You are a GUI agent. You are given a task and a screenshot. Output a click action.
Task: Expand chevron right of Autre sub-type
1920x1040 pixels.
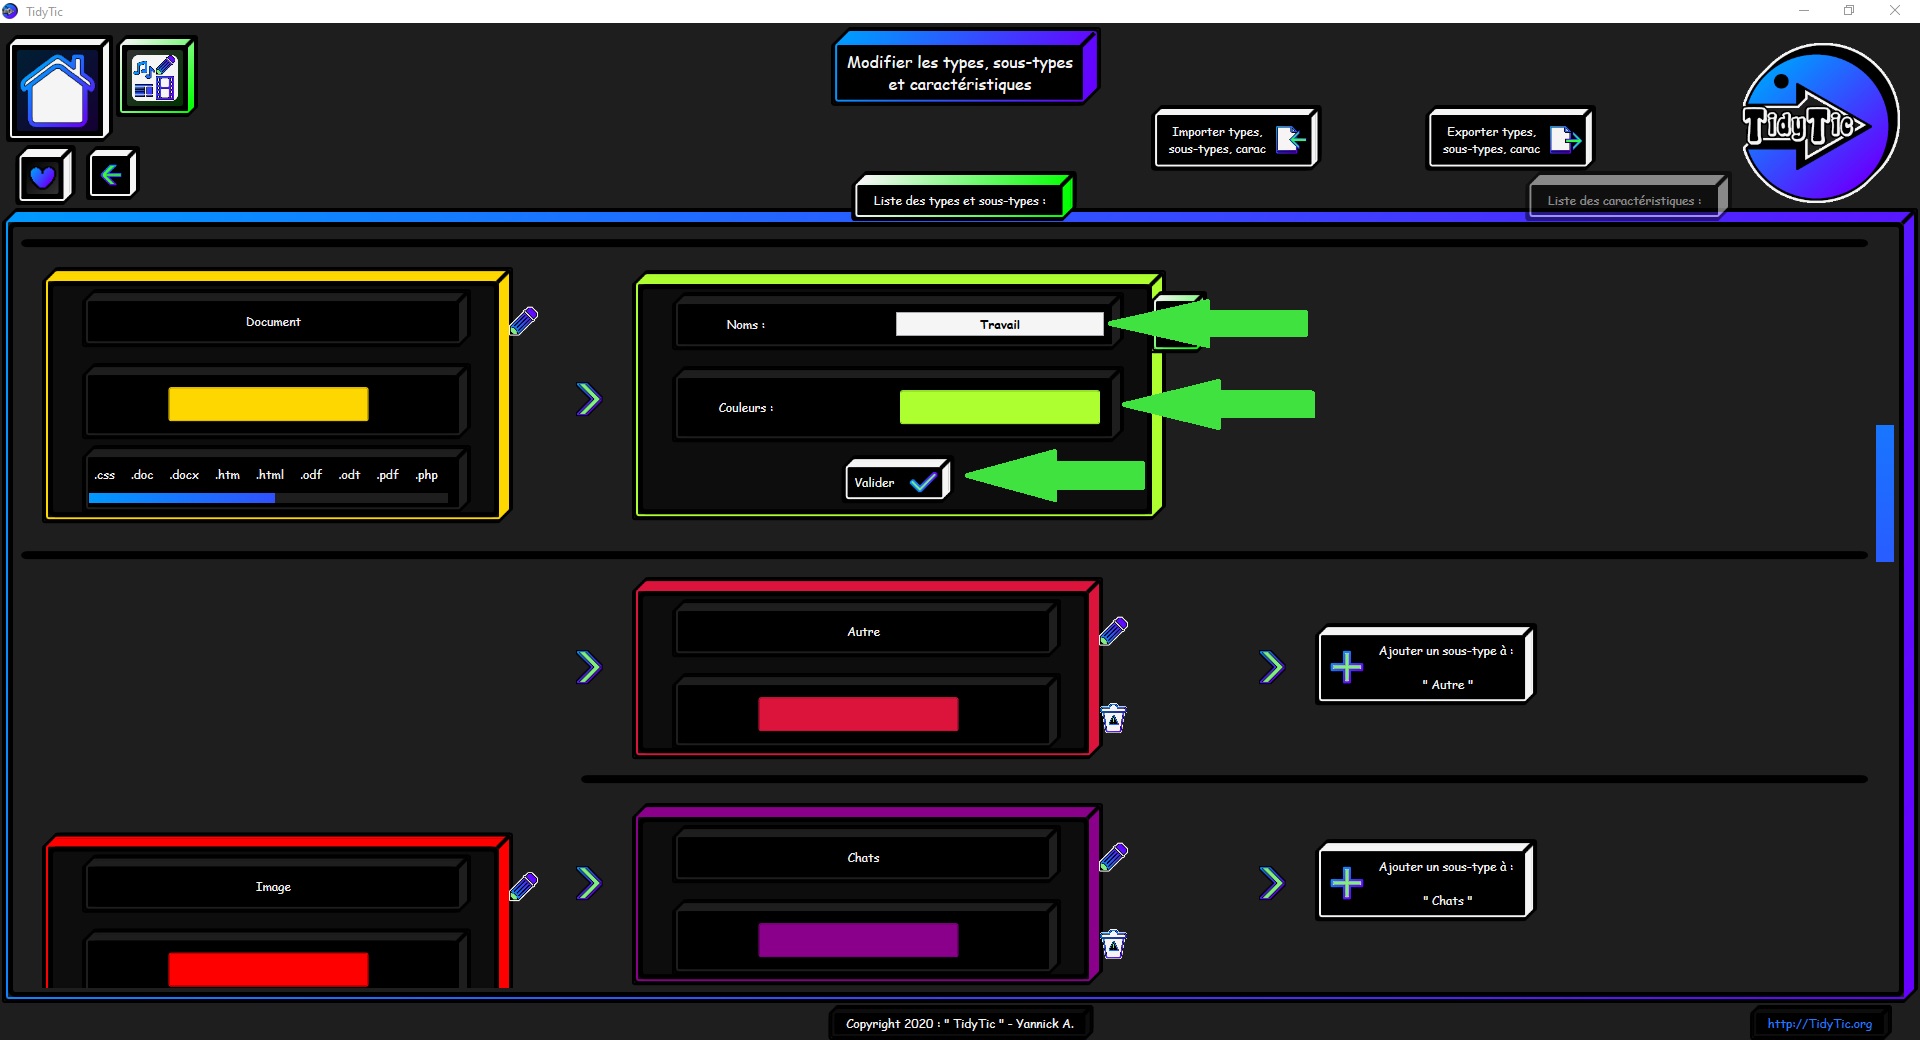[1272, 666]
